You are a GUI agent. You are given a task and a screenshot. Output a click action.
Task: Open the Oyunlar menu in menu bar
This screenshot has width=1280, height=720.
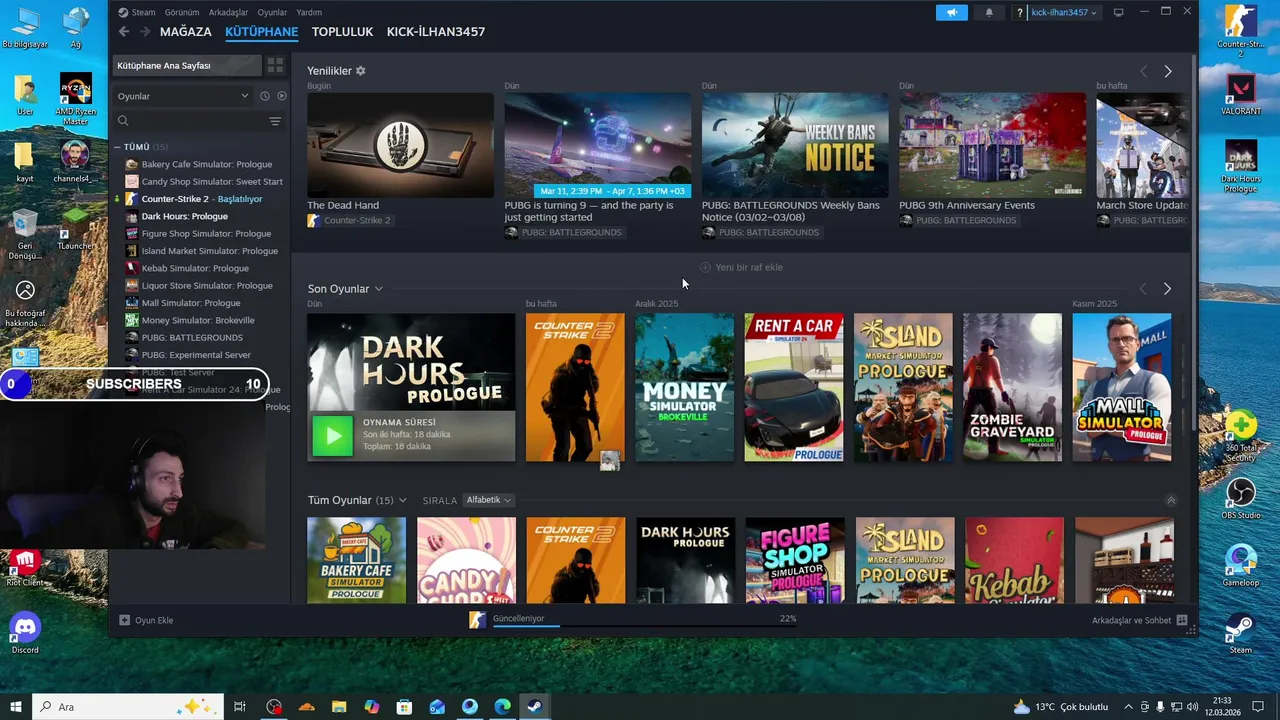click(272, 12)
